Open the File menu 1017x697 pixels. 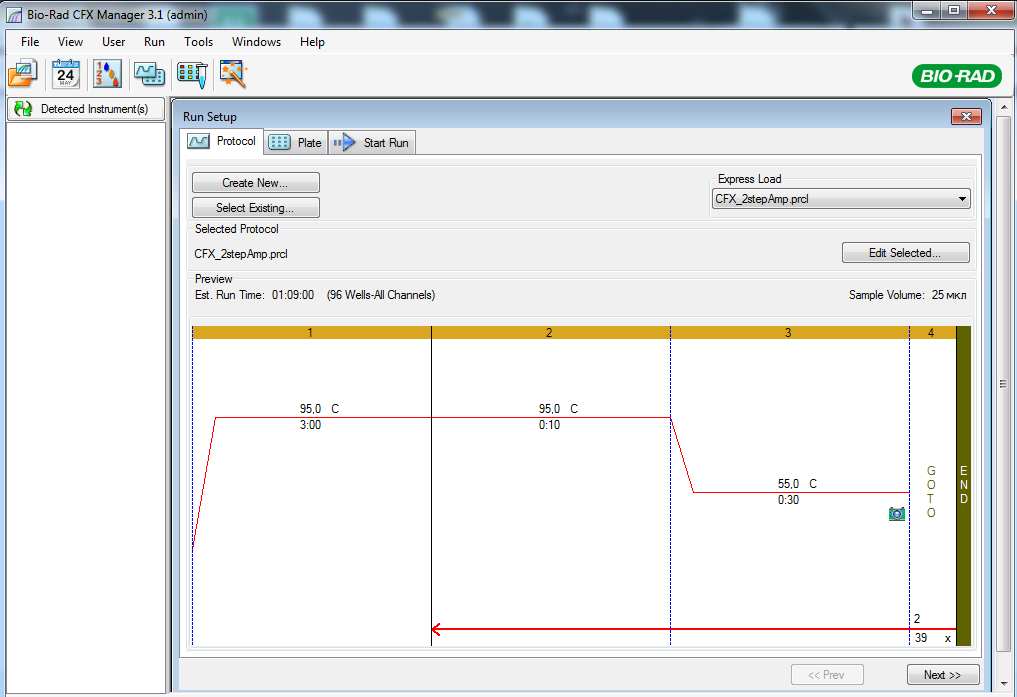[x=30, y=42]
